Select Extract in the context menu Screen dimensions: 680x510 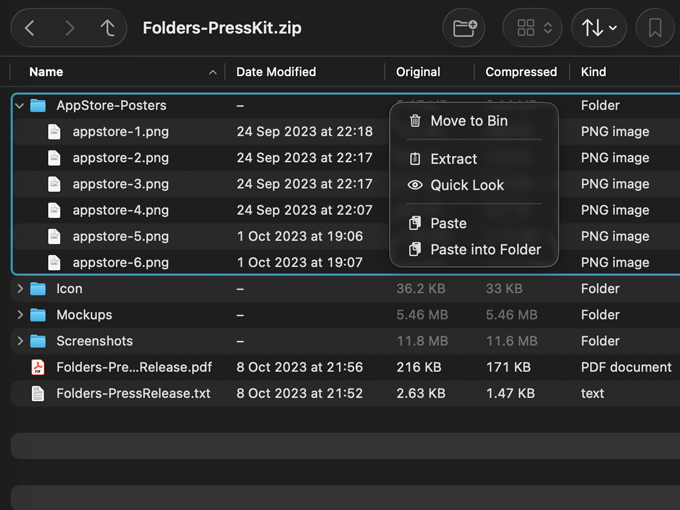coord(453,159)
